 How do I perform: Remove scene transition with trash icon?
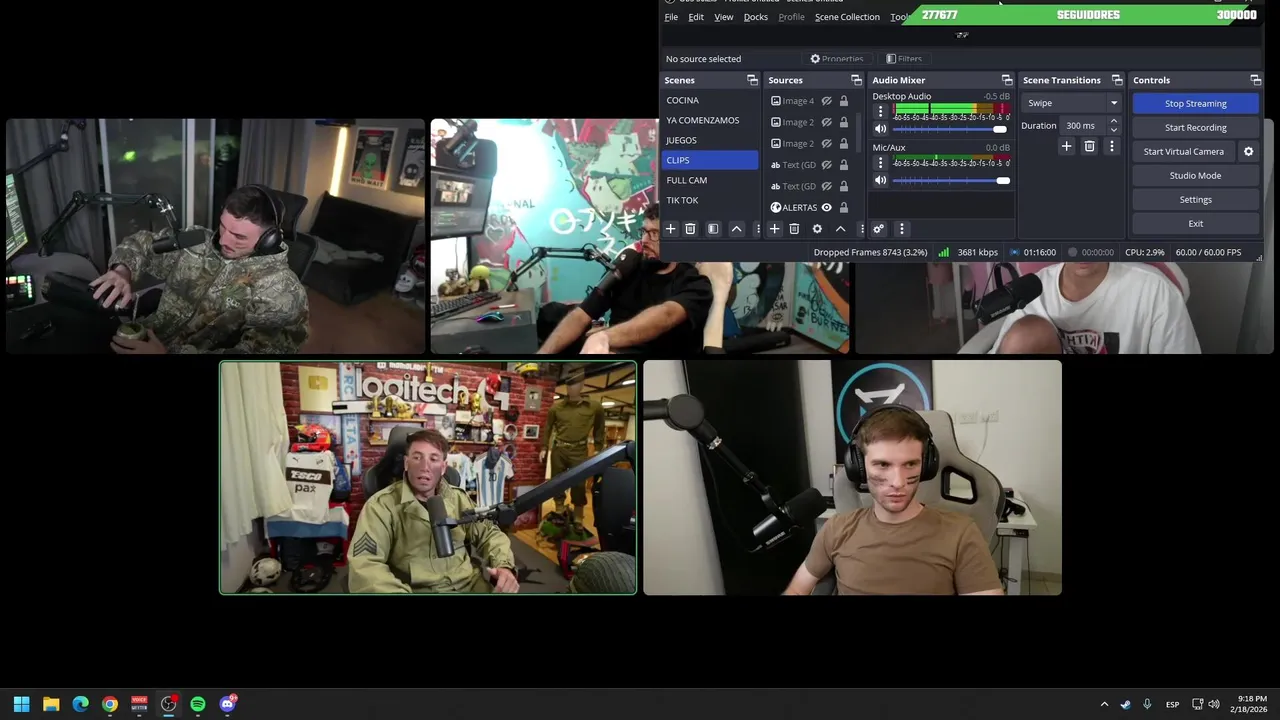tap(1089, 147)
